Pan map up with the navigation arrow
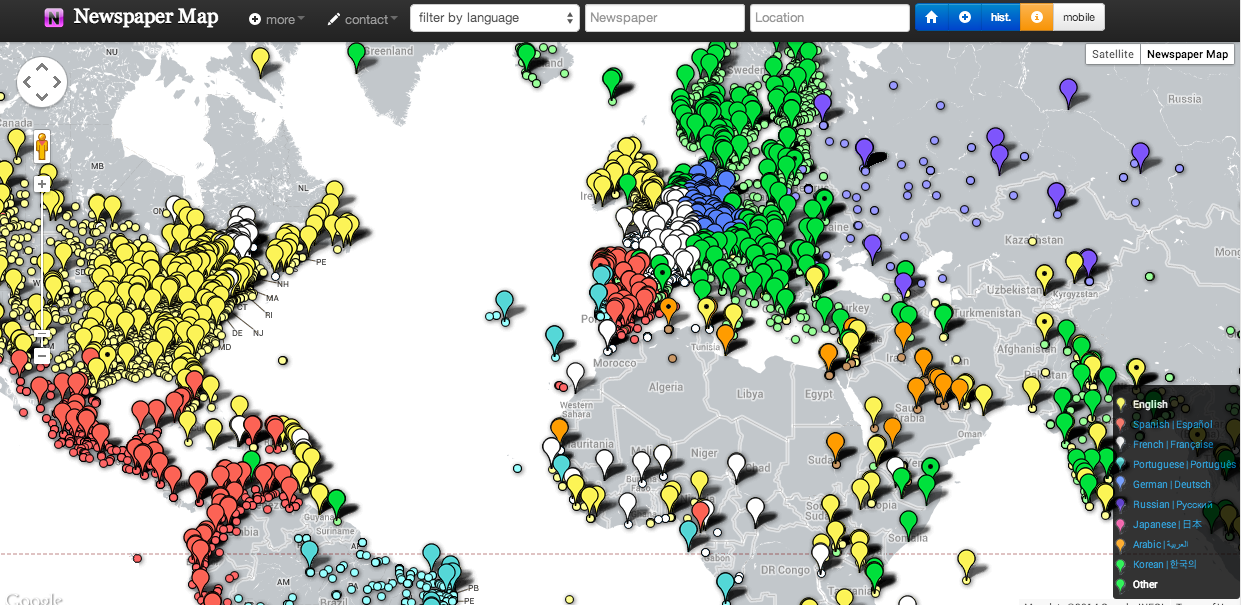Viewport: 1241px width, 605px height. pyautogui.click(x=42, y=68)
